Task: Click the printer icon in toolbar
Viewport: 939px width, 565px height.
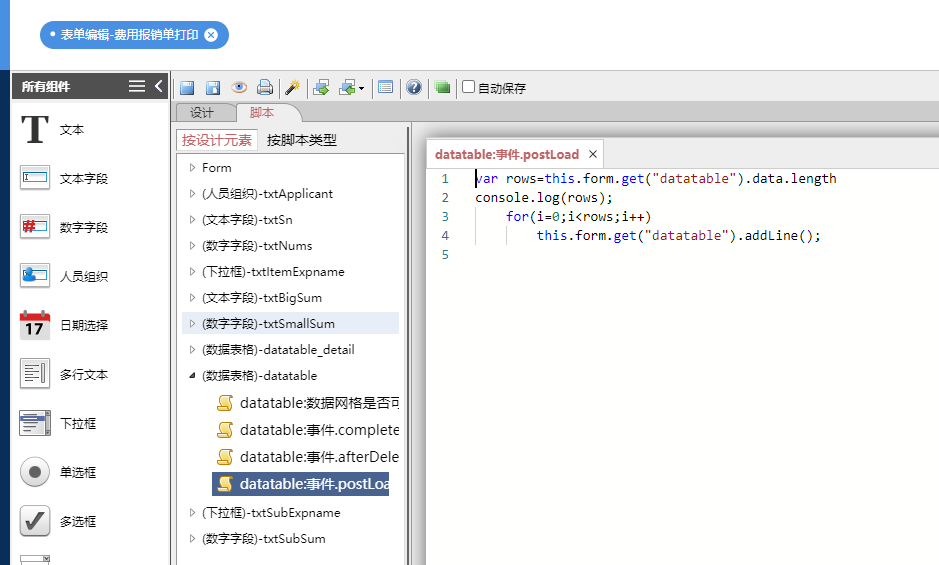Action: (x=265, y=88)
